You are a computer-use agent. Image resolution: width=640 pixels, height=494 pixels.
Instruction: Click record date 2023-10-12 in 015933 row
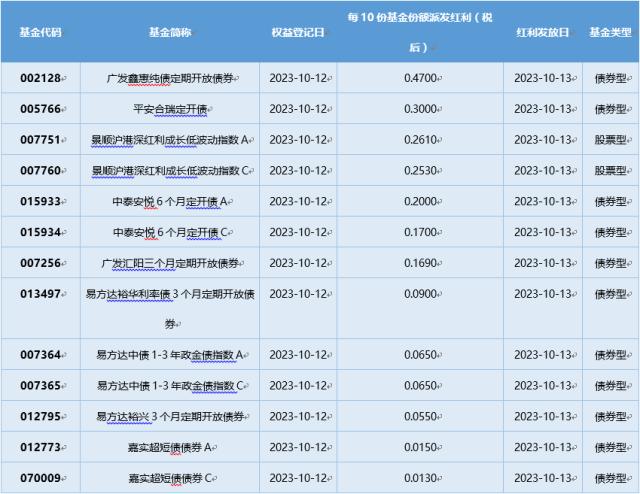tap(298, 201)
